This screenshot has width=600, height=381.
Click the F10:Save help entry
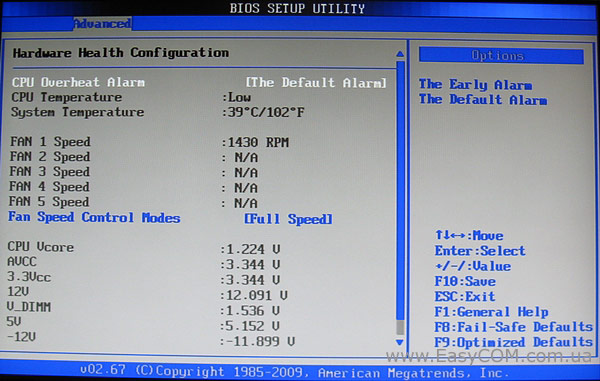tap(465, 282)
